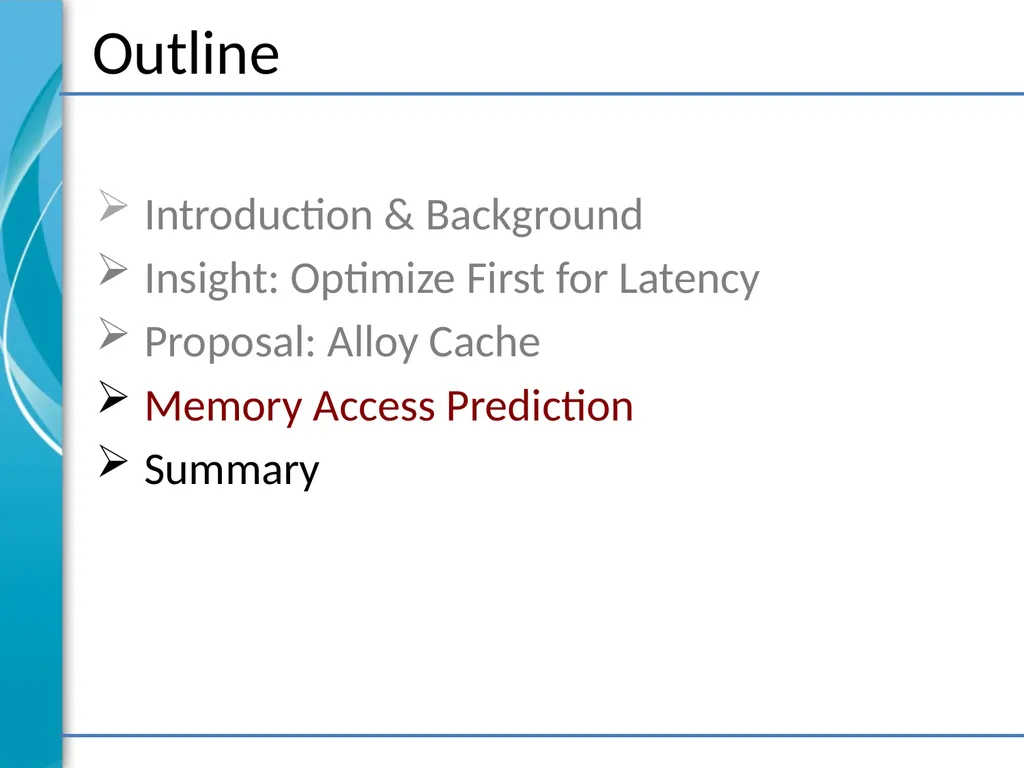This screenshot has height=768, width=1024.
Task: Click the blue horizontal line at slide bottom
Action: pyautogui.click(x=542, y=735)
